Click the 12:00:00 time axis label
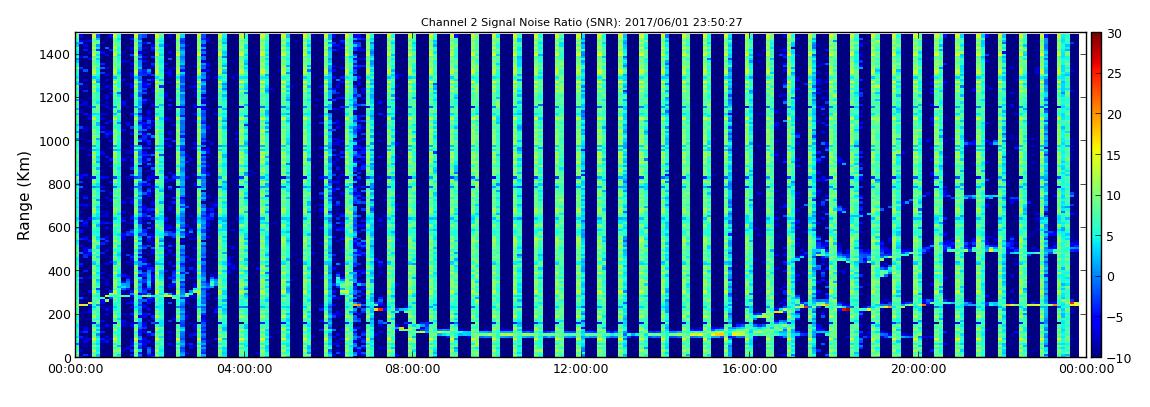Screen dimensions: 1150x407 (x=580, y=369)
